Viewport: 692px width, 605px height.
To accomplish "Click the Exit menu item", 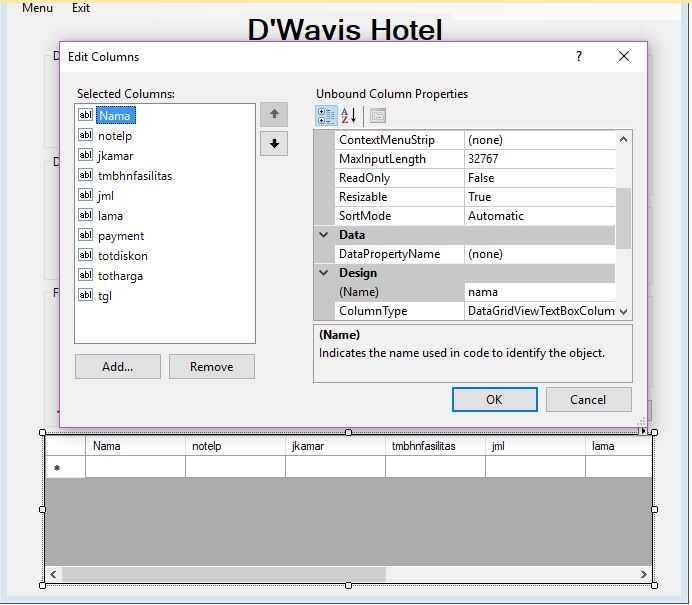I will tap(81, 8).
